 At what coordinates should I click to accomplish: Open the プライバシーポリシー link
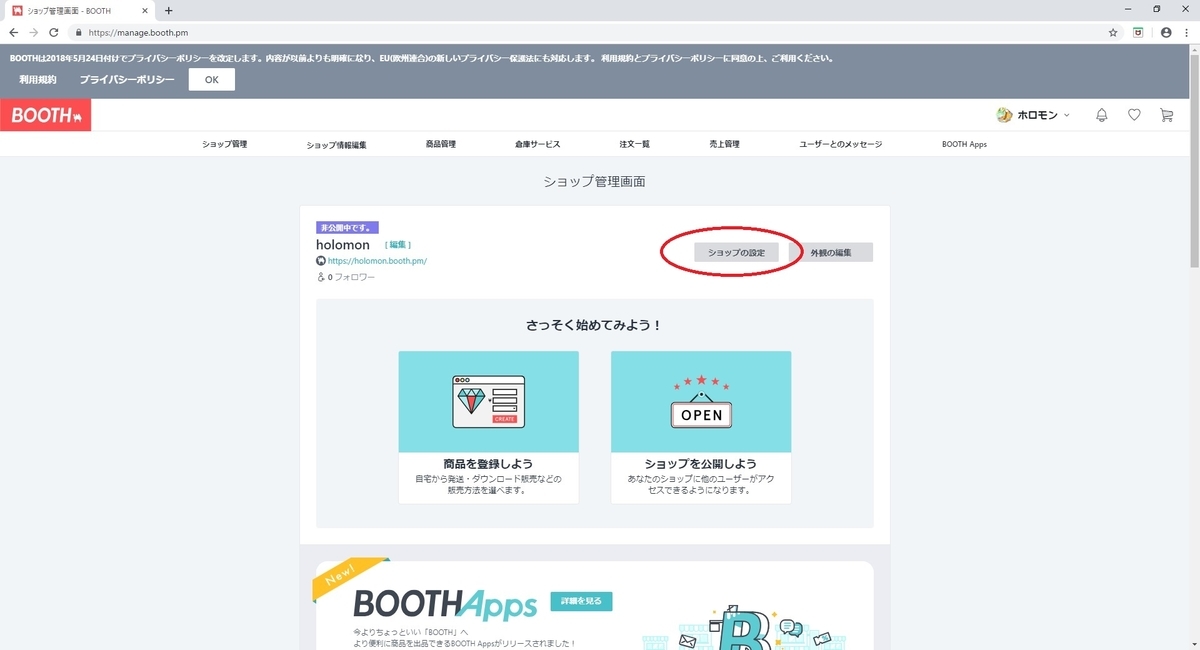(127, 79)
